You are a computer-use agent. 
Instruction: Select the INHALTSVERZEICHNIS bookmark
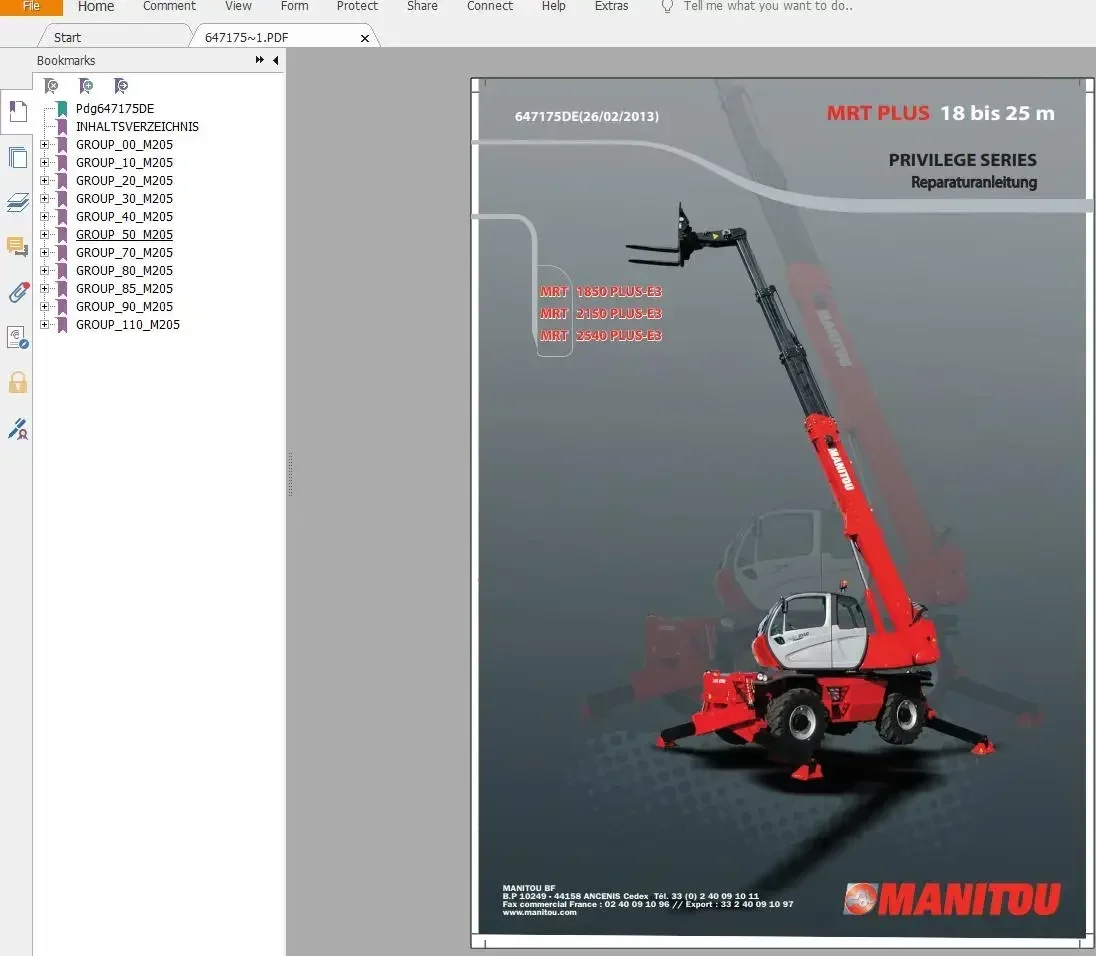136,127
